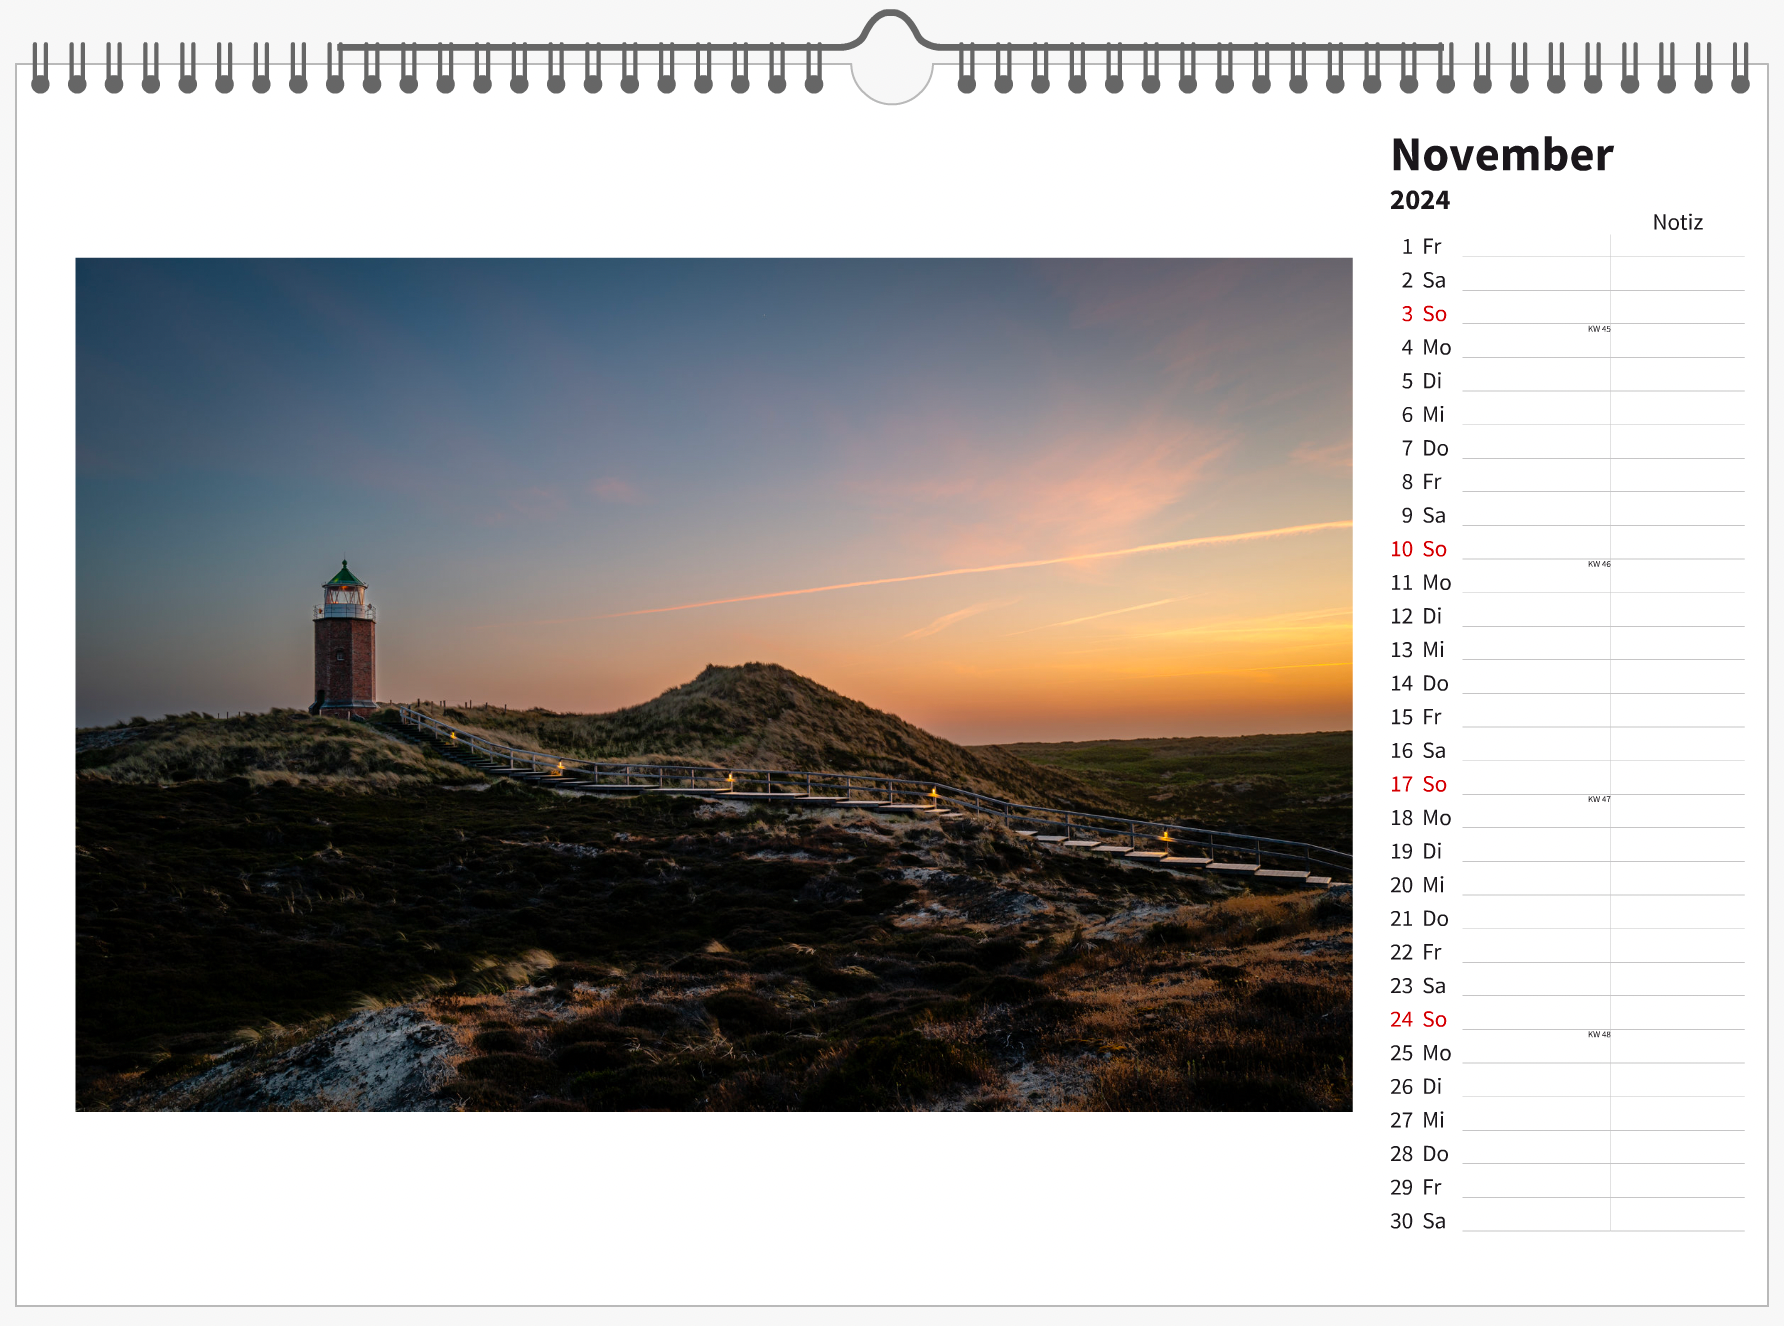Click the date "26 Di"
The height and width of the screenshot is (1326, 1784).
click(x=1416, y=1086)
